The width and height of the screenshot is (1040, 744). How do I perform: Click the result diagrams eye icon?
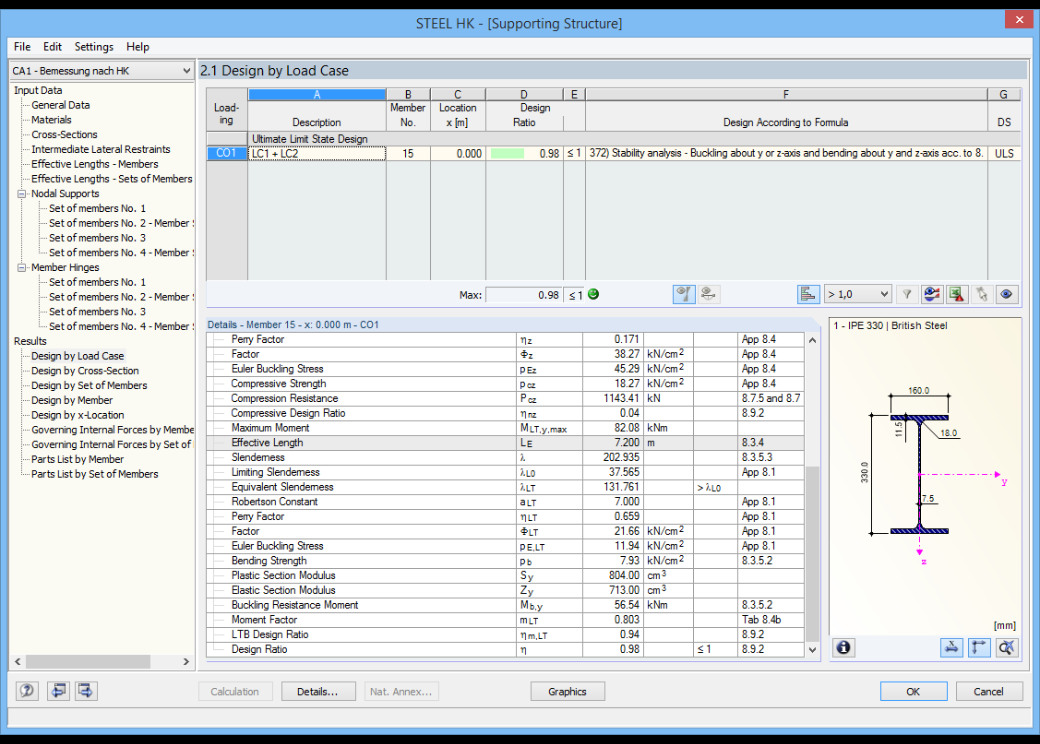pyautogui.click(x=931, y=294)
